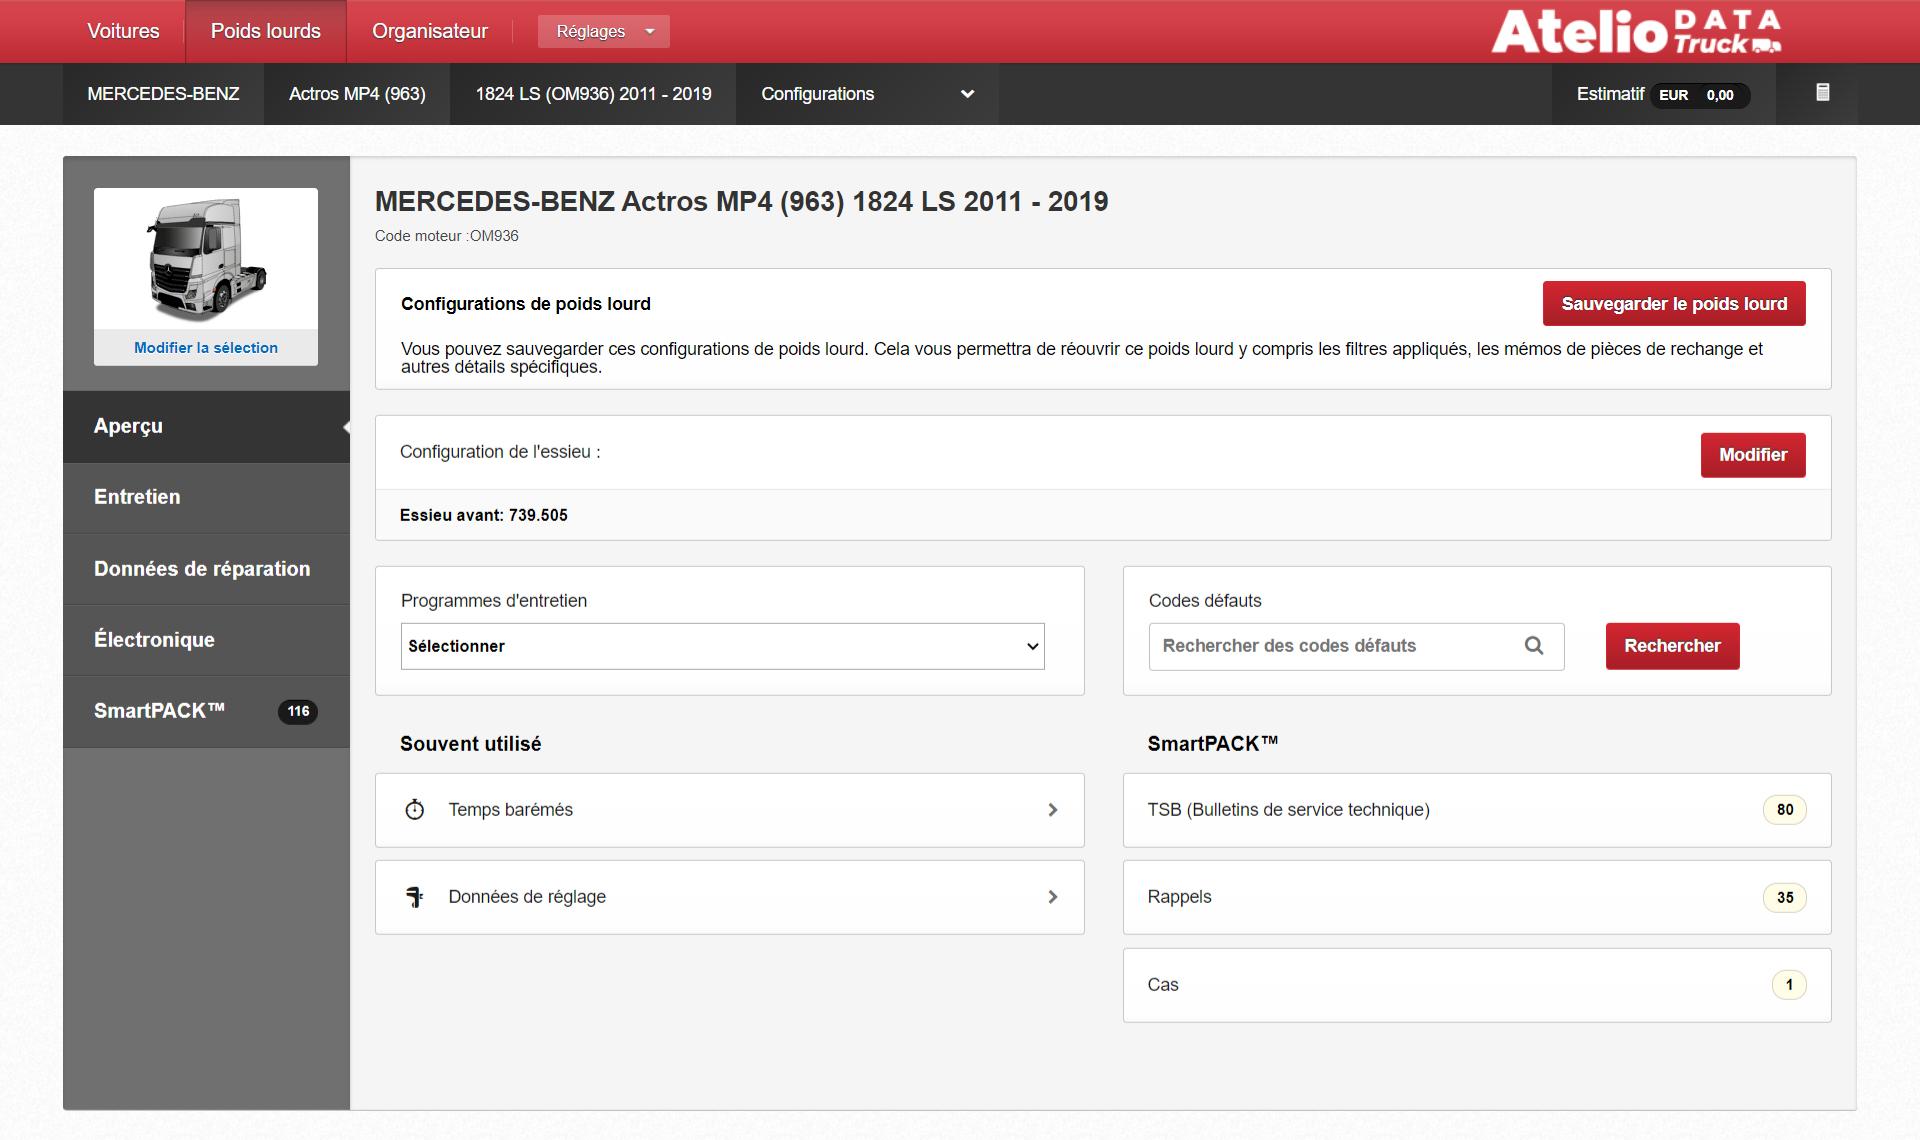Screen dimensions: 1920x1140
Task: Expand the Configurations dropdown
Action: tap(866, 94)
